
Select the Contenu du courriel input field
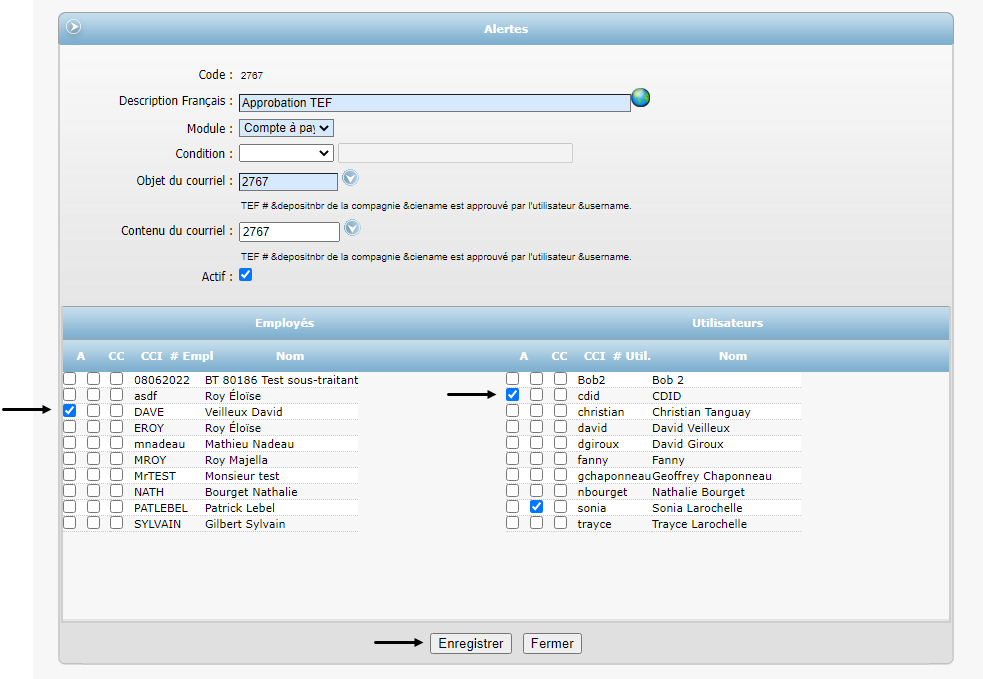pyautogui.click(x=288, y=231)
